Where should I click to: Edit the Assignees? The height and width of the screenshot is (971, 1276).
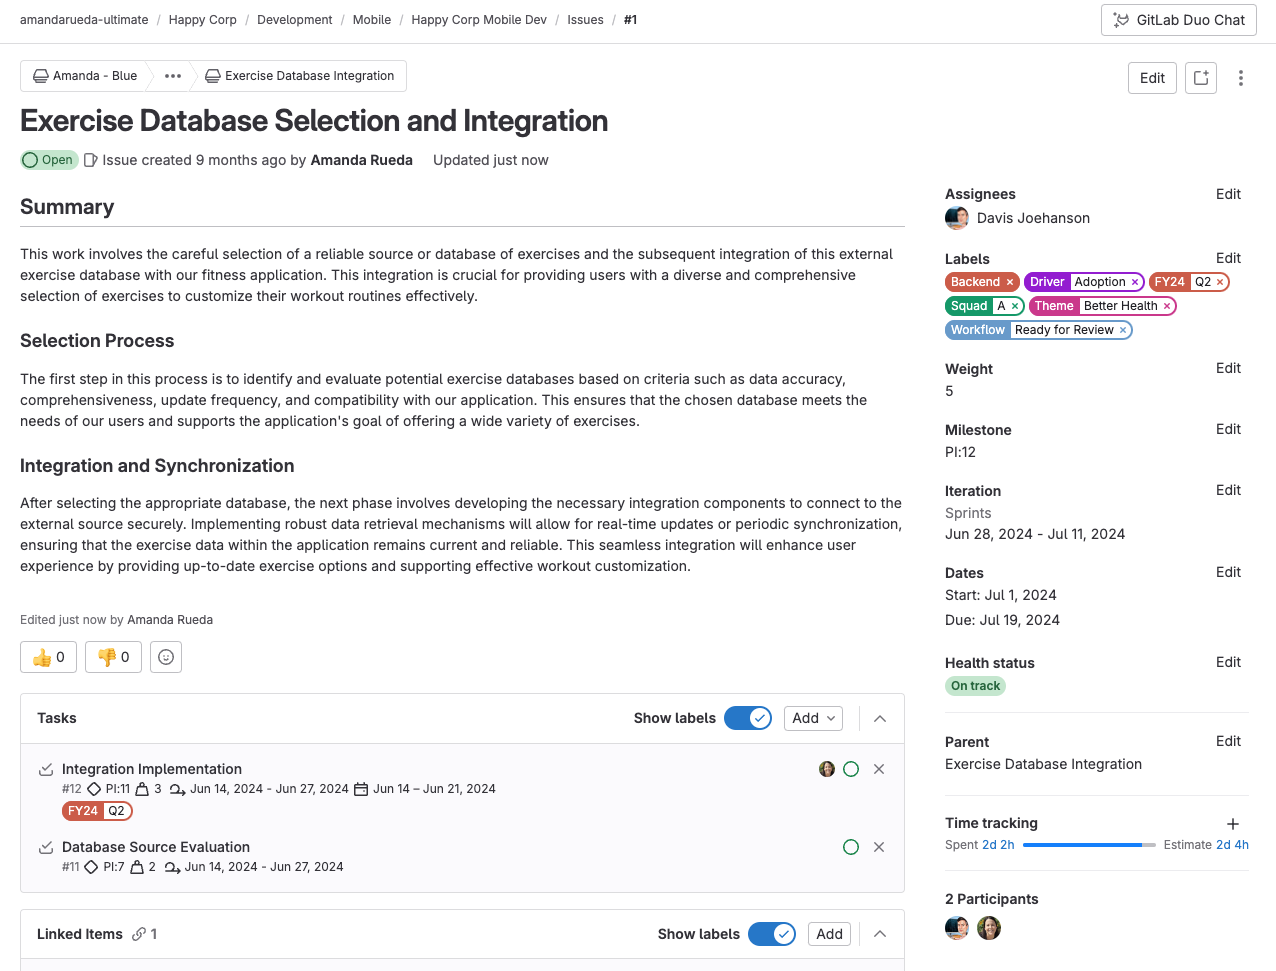tap(1228, 194)
